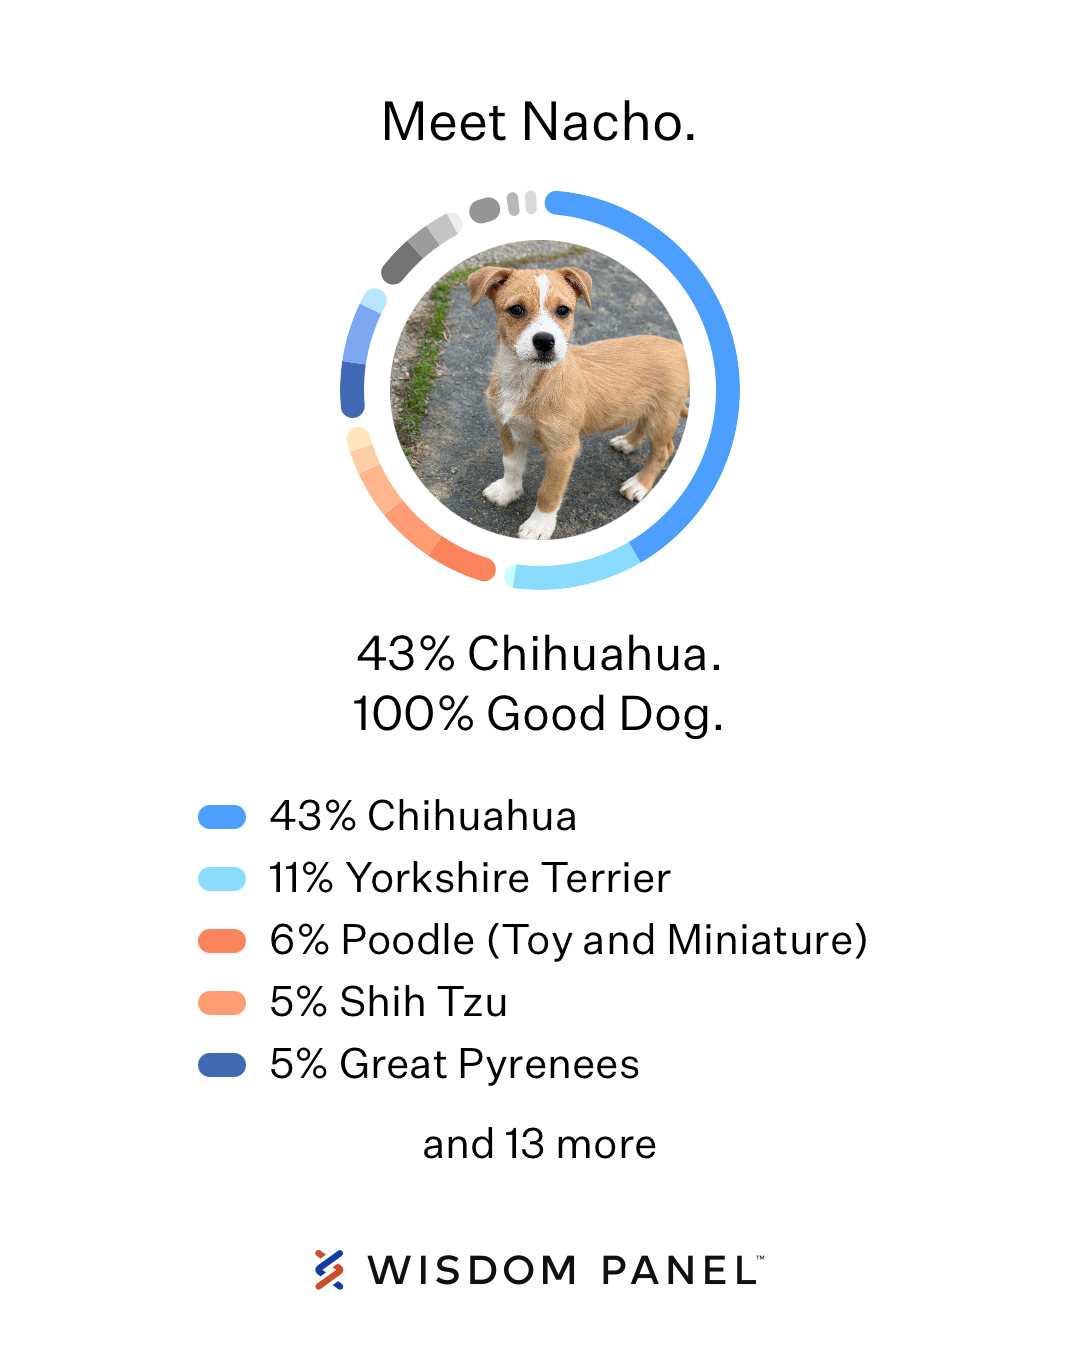The width and height of the screenshot is (1080, 1350).
Task: Click the Wisdom Panel logo icon
Action: (x=329, y=1269)
